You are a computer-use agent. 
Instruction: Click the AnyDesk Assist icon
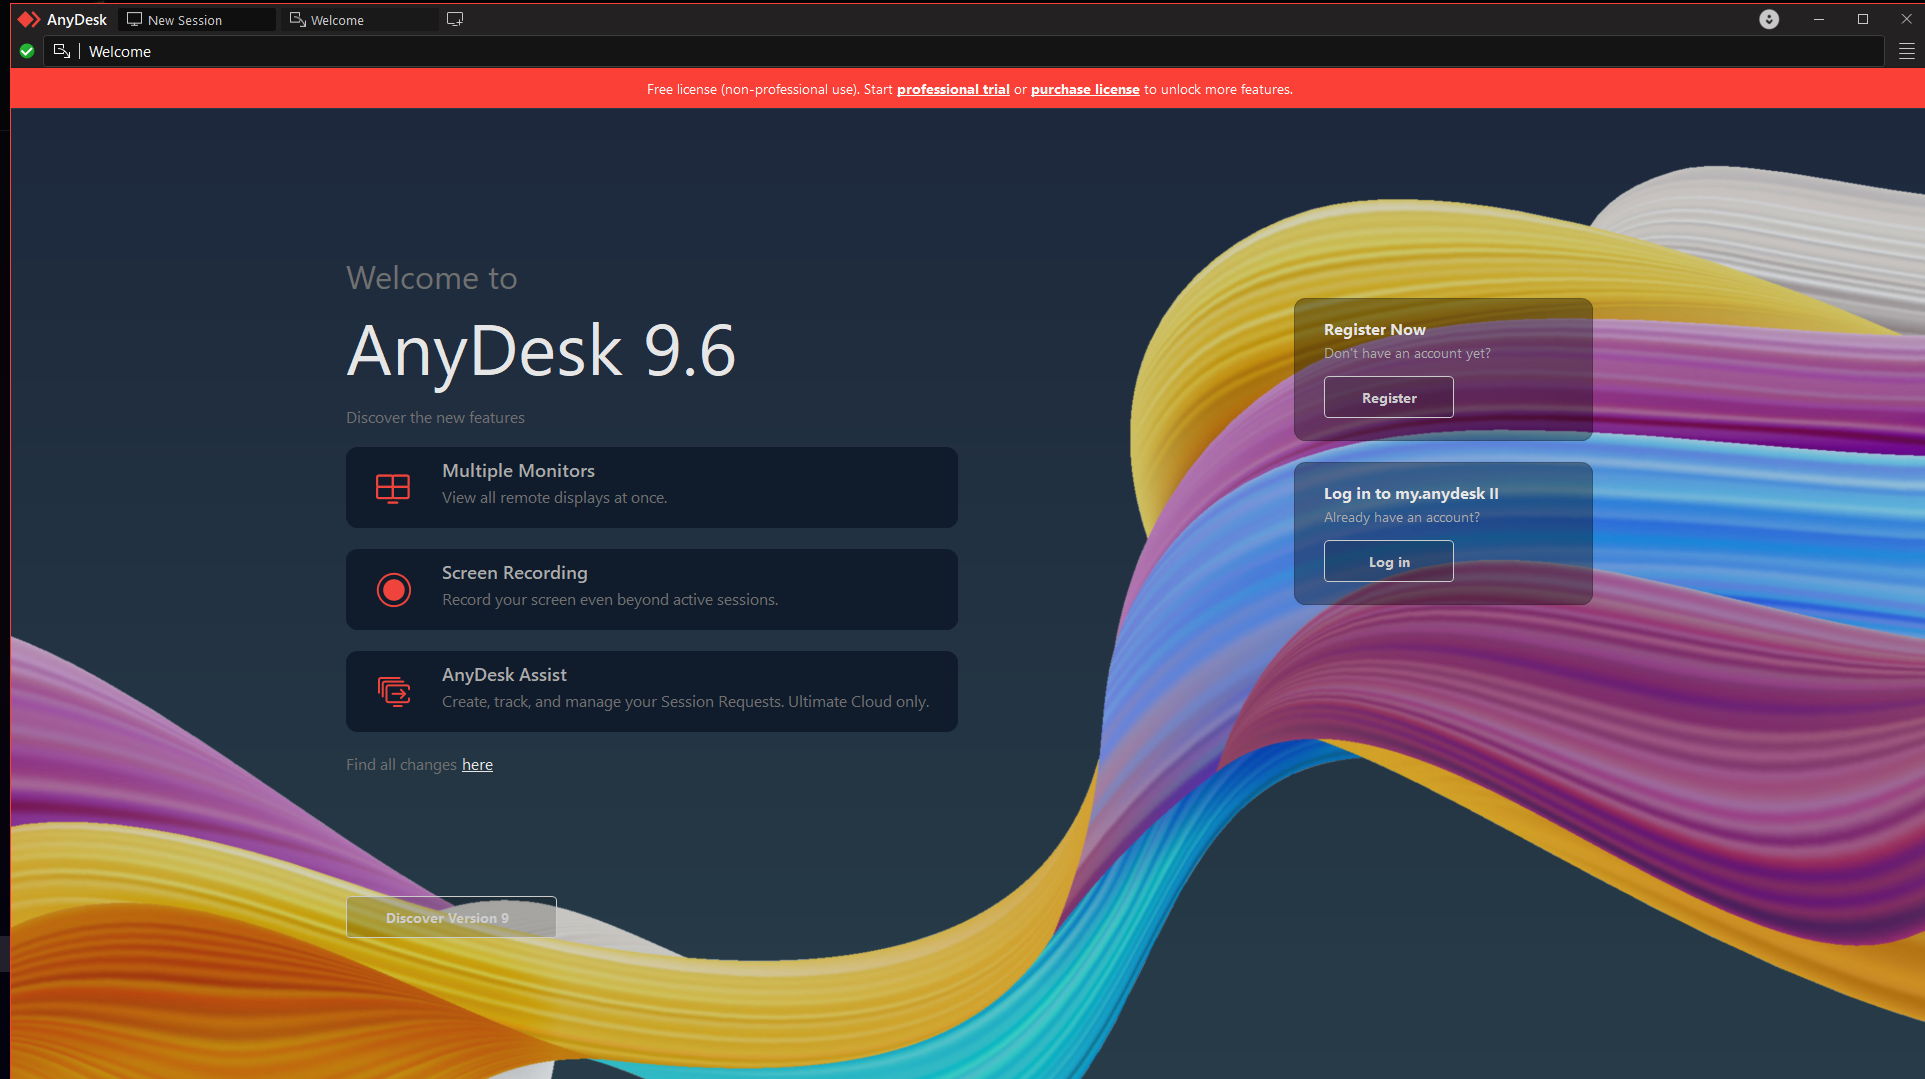point(394,691)
